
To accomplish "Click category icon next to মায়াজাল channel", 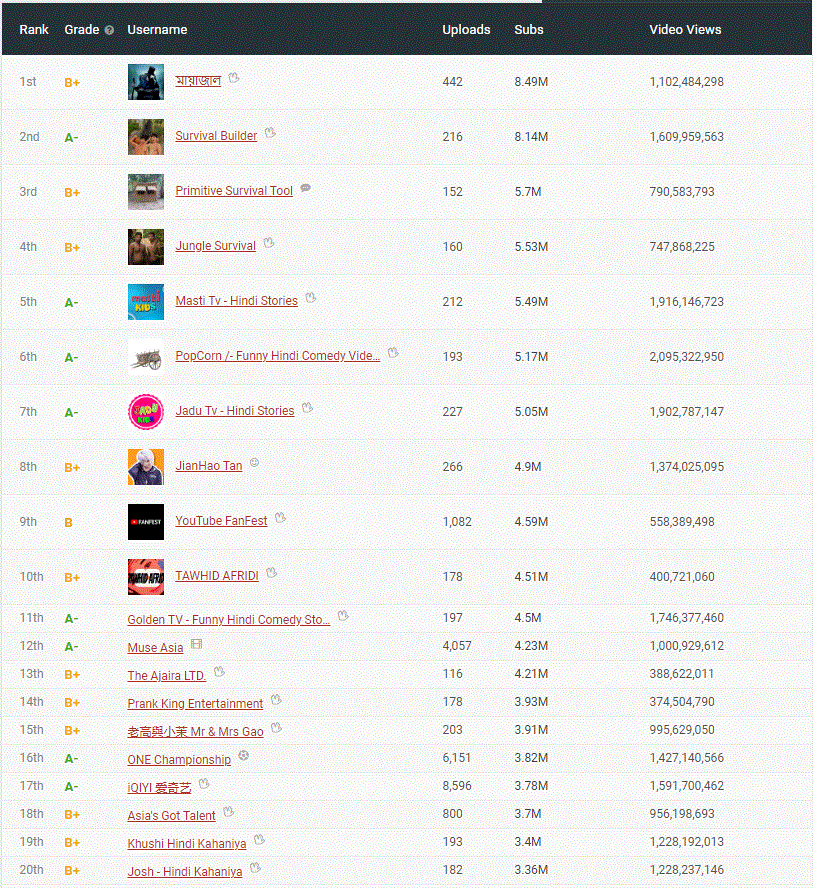I will click(234, 78).
